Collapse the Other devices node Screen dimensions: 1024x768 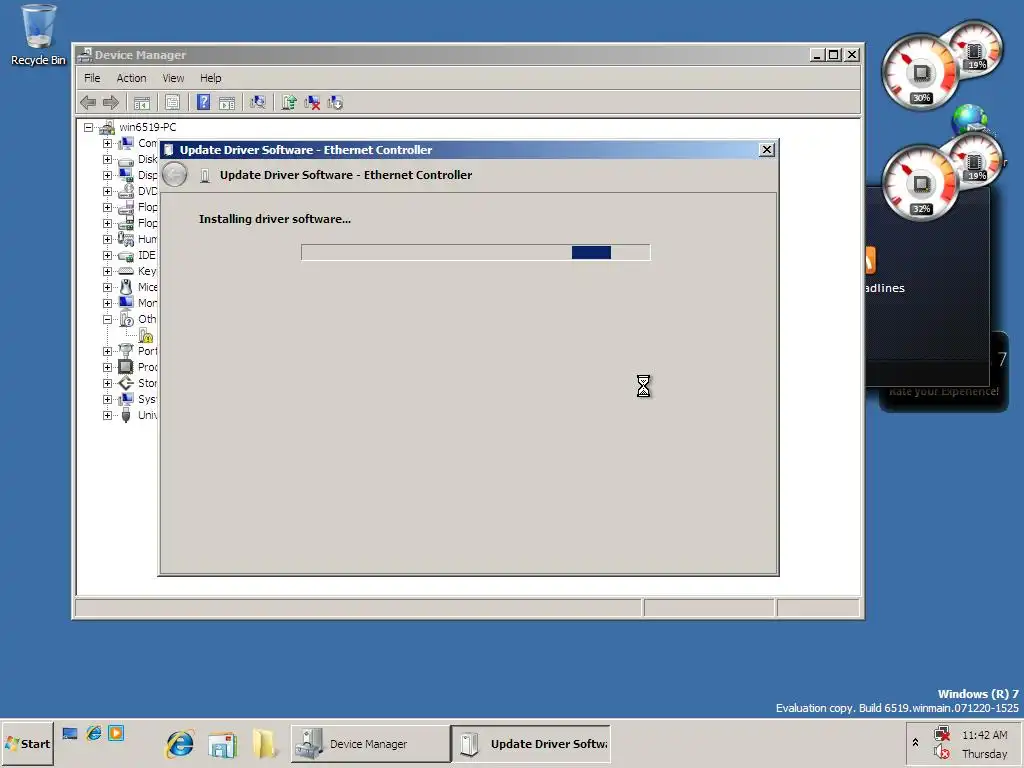[x=107, y=319]
